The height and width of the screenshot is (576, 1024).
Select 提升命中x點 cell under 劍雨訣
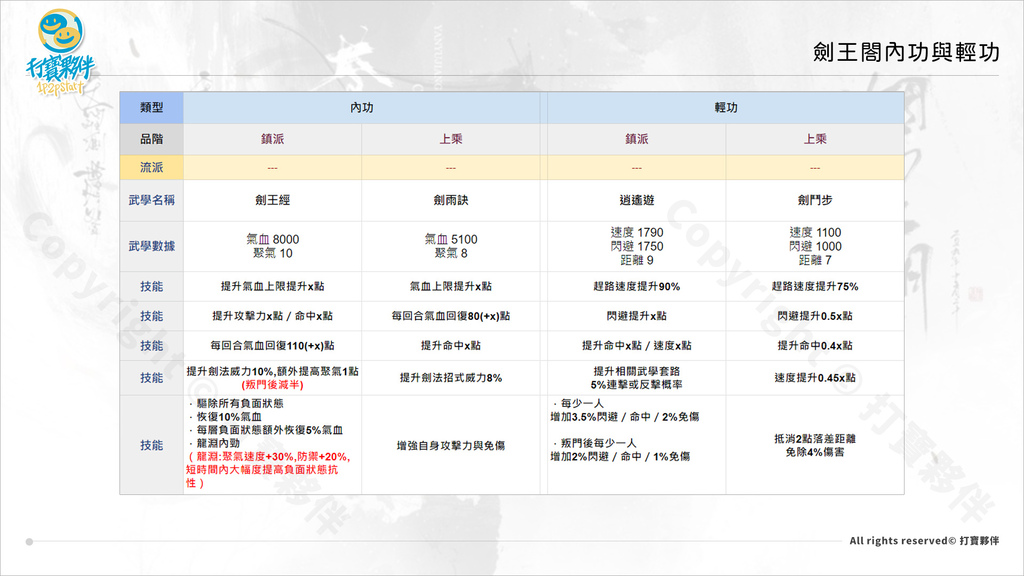pyautogui.click(x=451, y=345)
